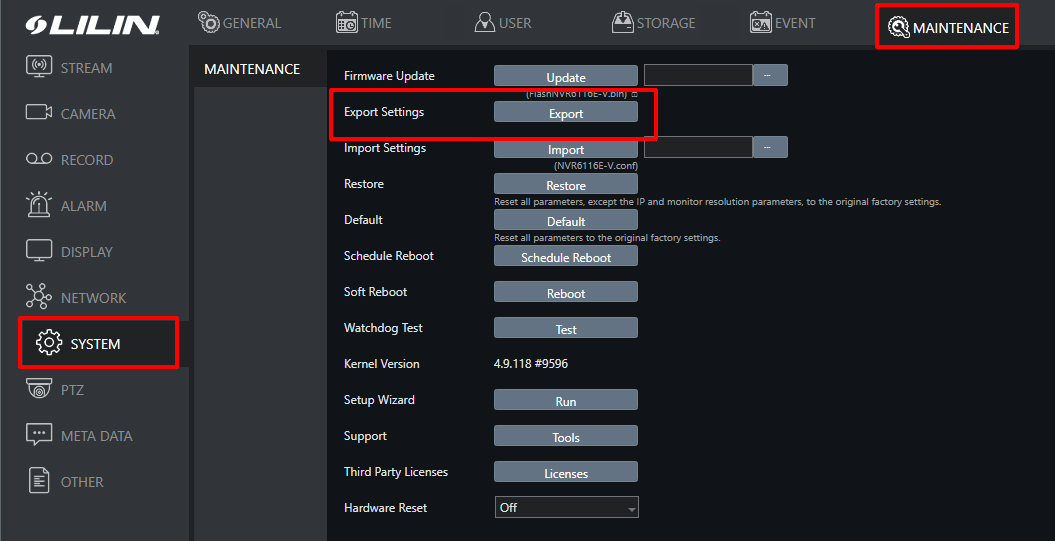The width and height of the screenshot is (1055, 541).
Task: Browse for firmware file with ellipsis button
Action: [770, 75]
